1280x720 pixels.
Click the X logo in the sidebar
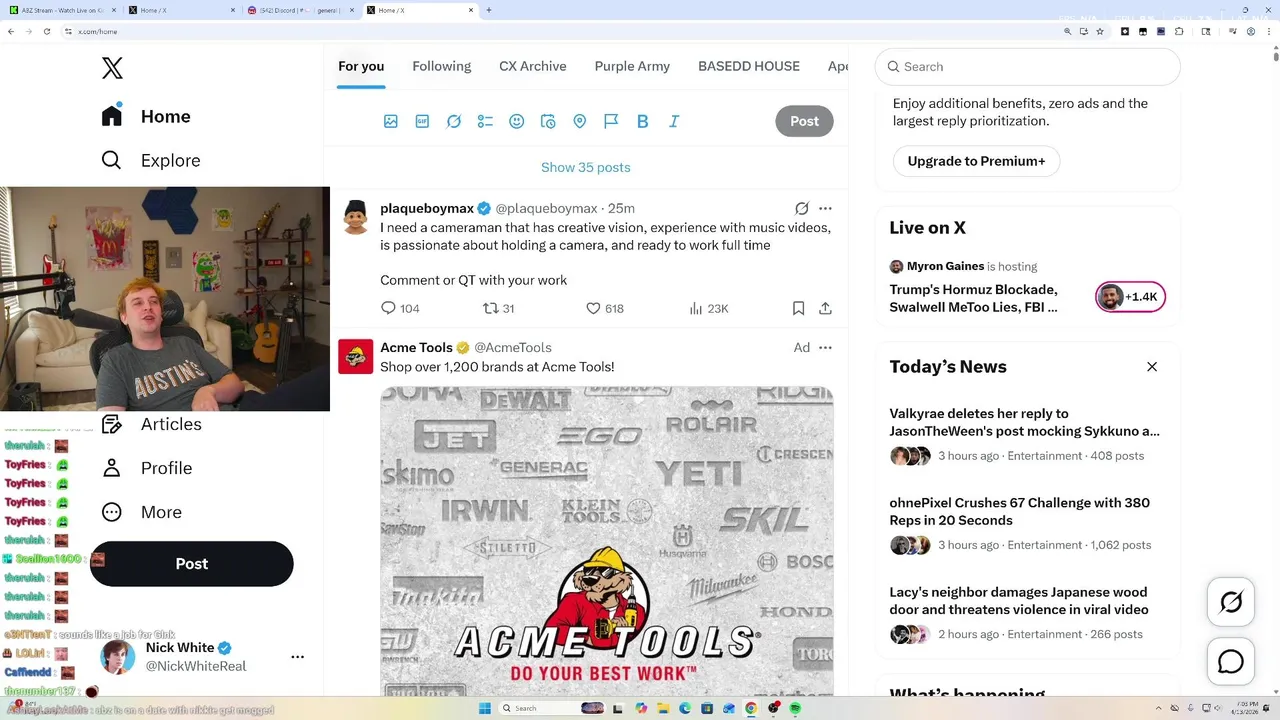(x=112, y=68)
